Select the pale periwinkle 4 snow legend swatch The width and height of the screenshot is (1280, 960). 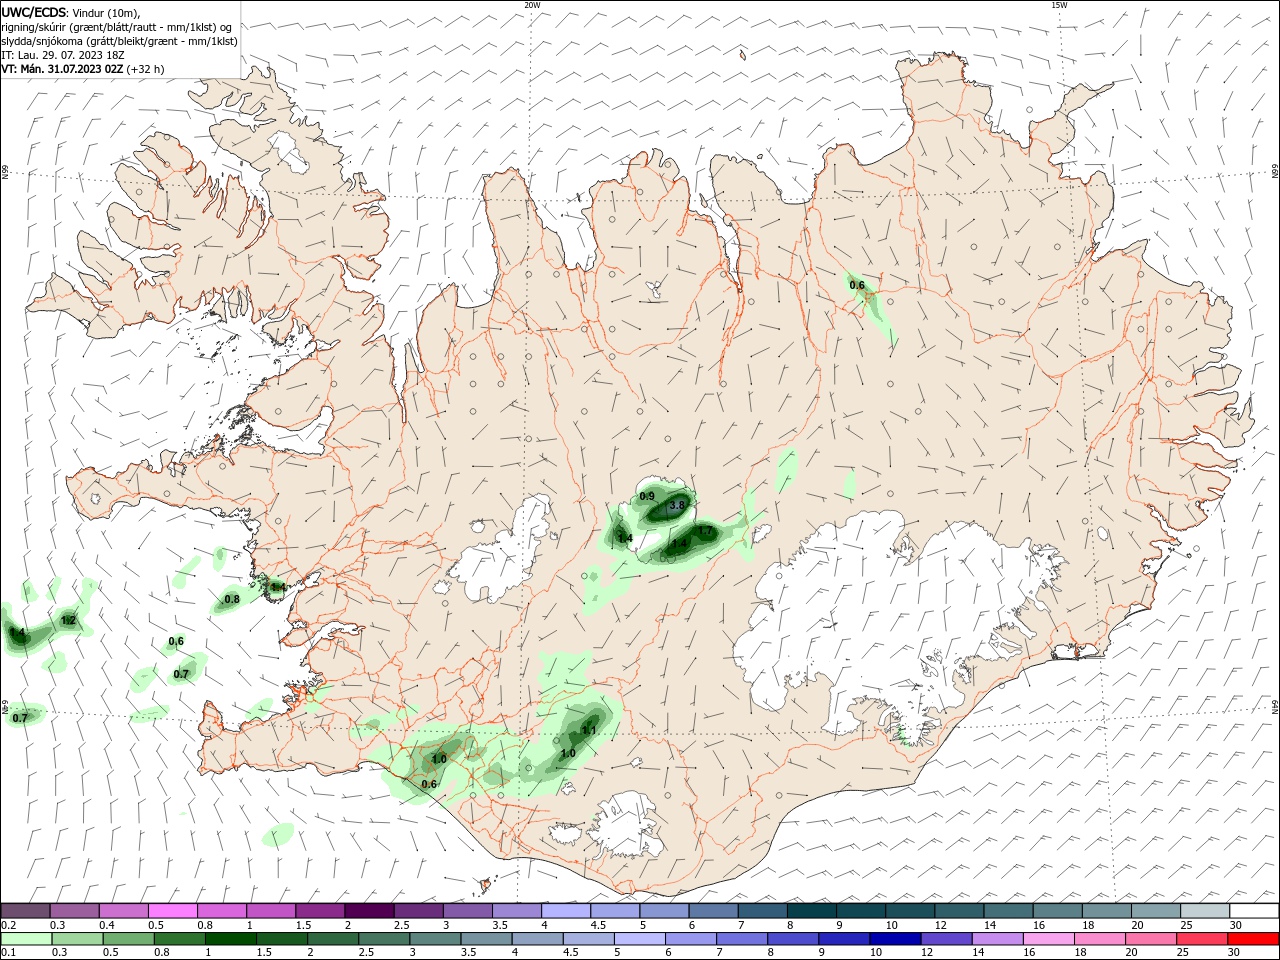566,911
